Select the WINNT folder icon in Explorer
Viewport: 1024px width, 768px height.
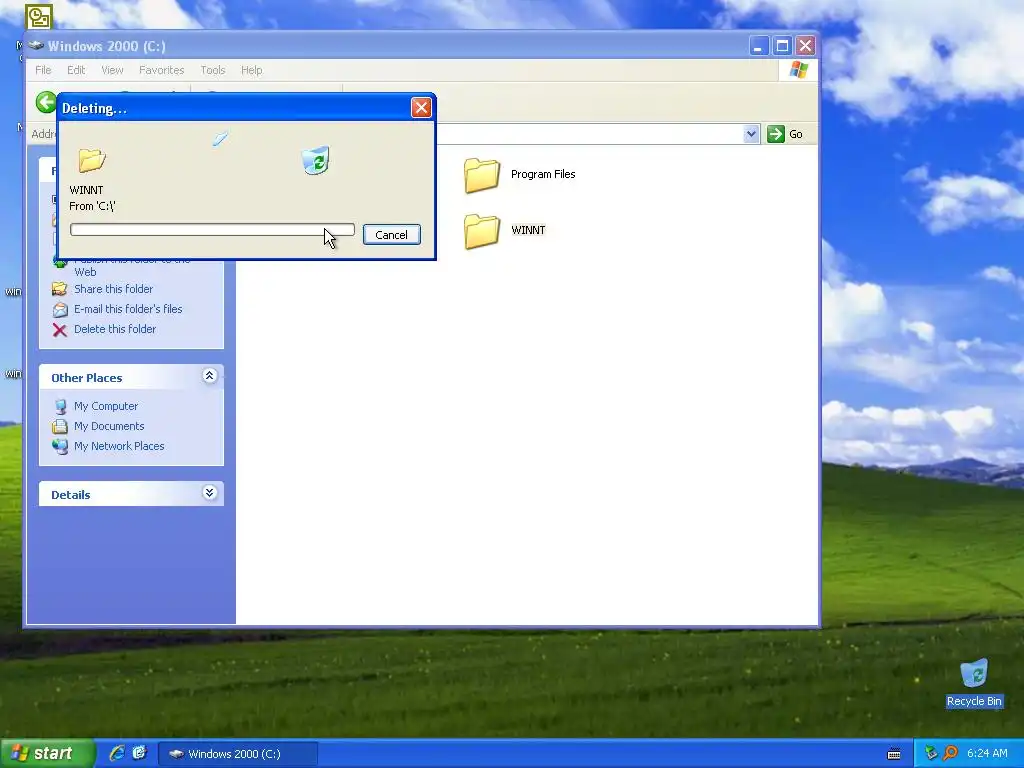pyautogui.click(x=482, y=231)
